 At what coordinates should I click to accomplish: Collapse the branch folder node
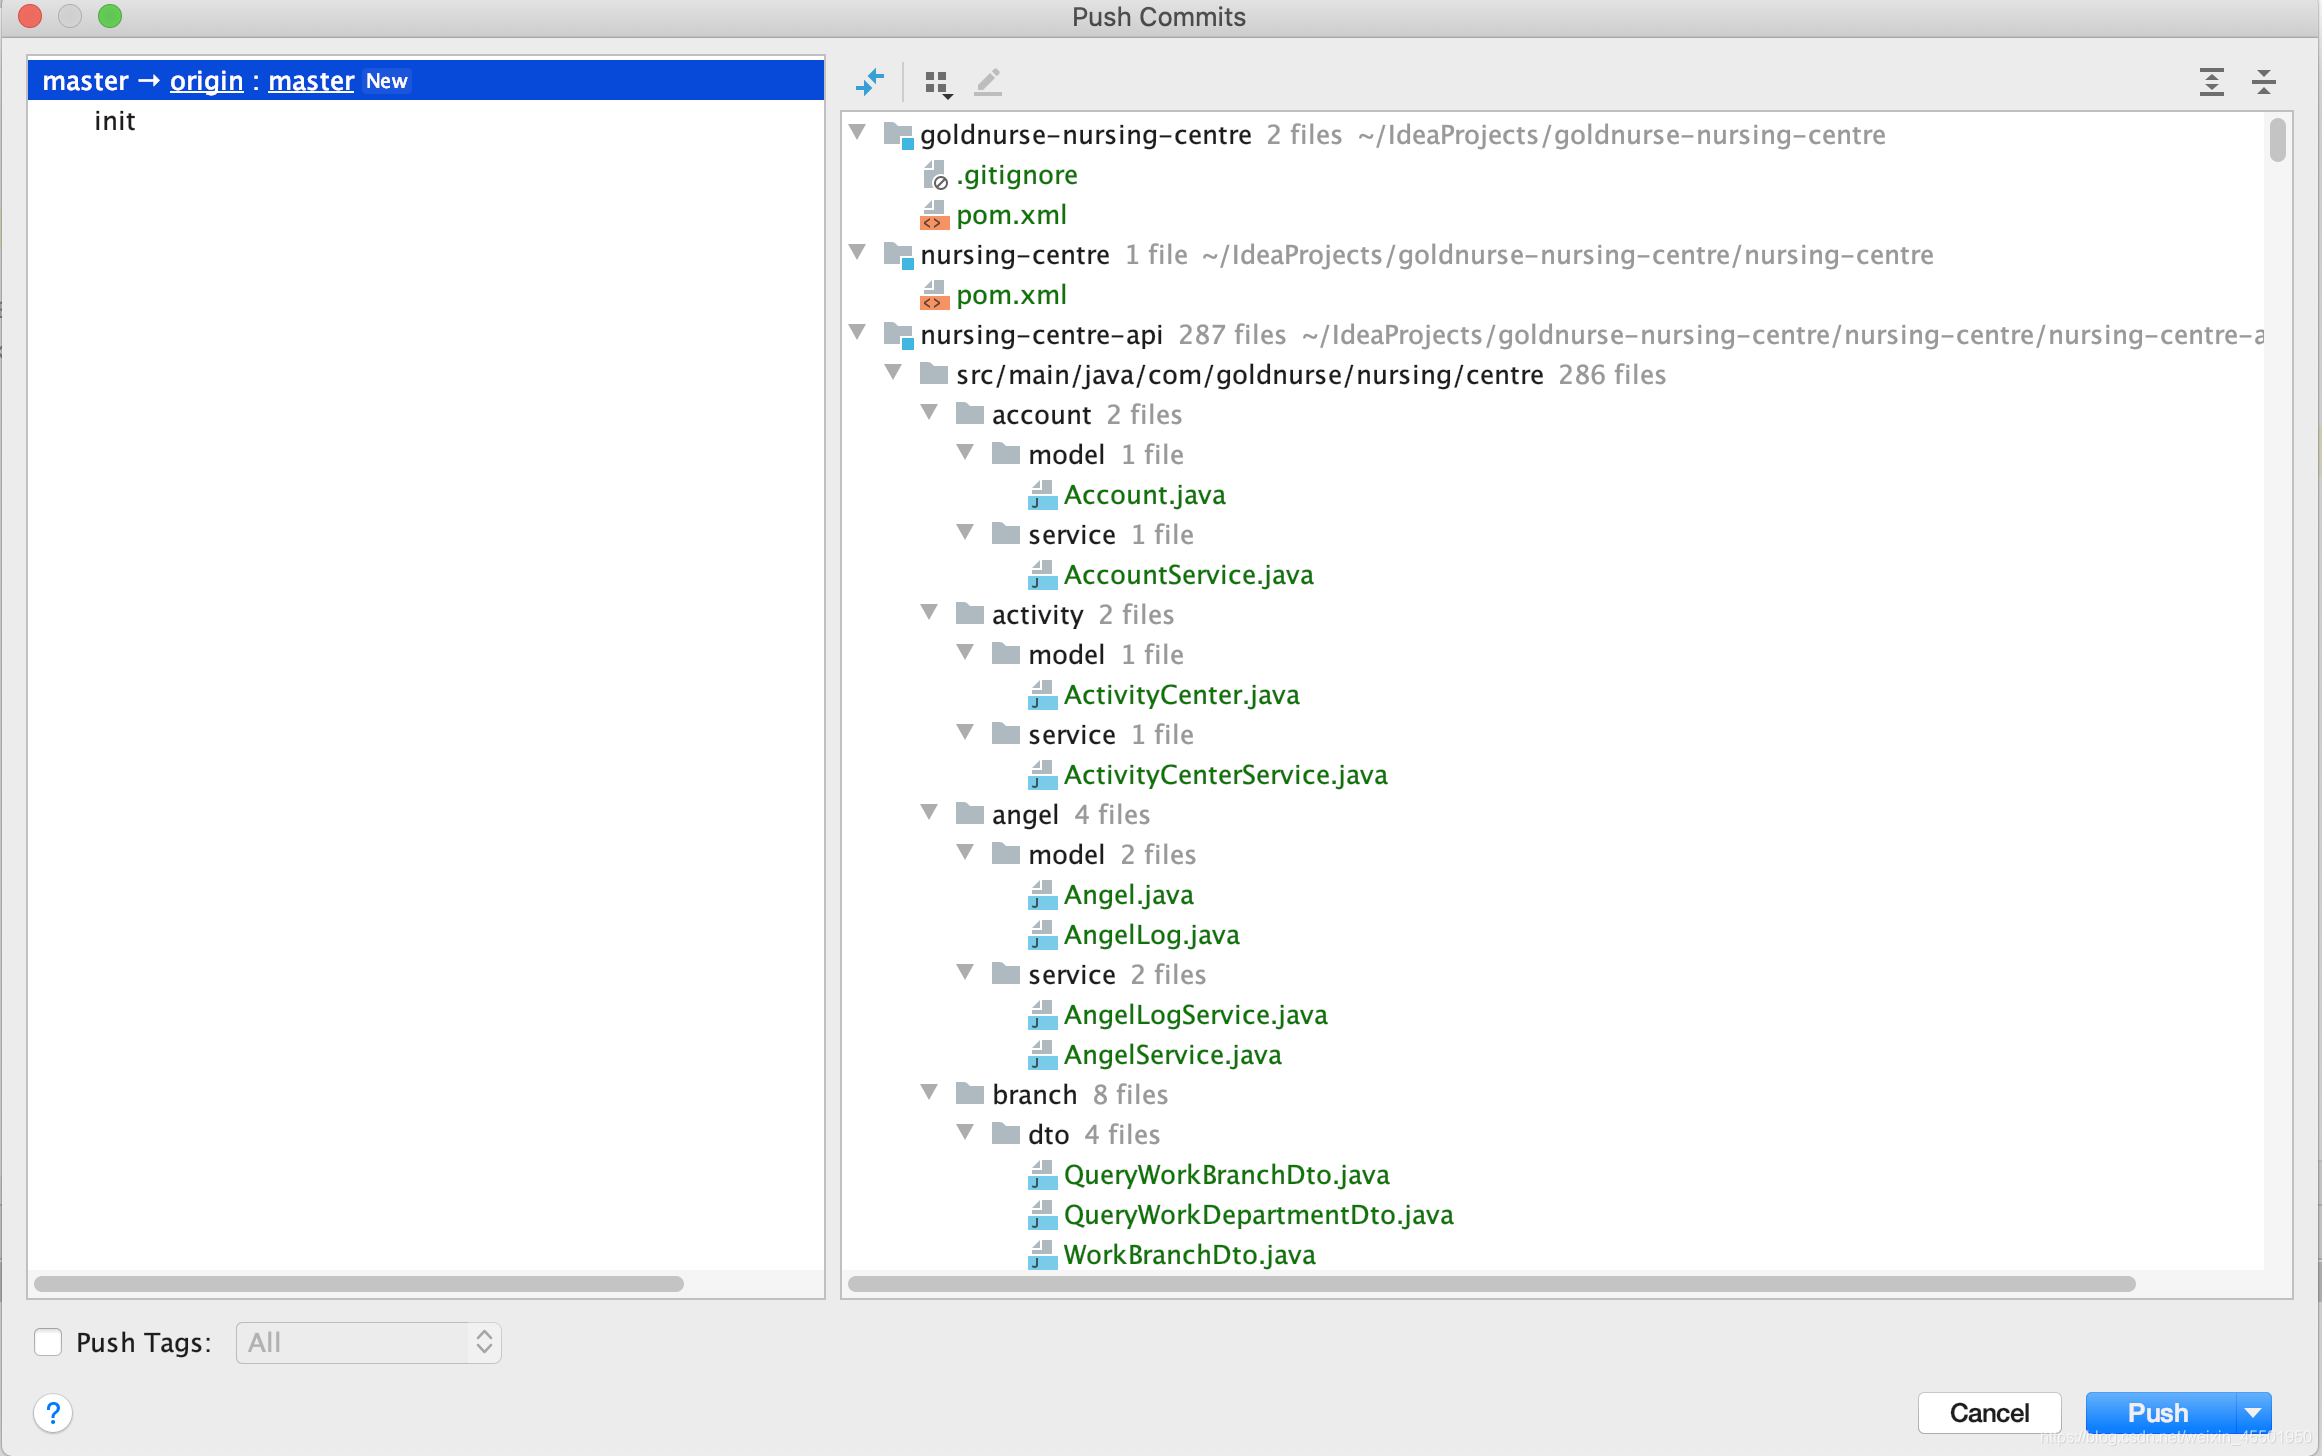pyautogui.click(x=930, y=1092)
